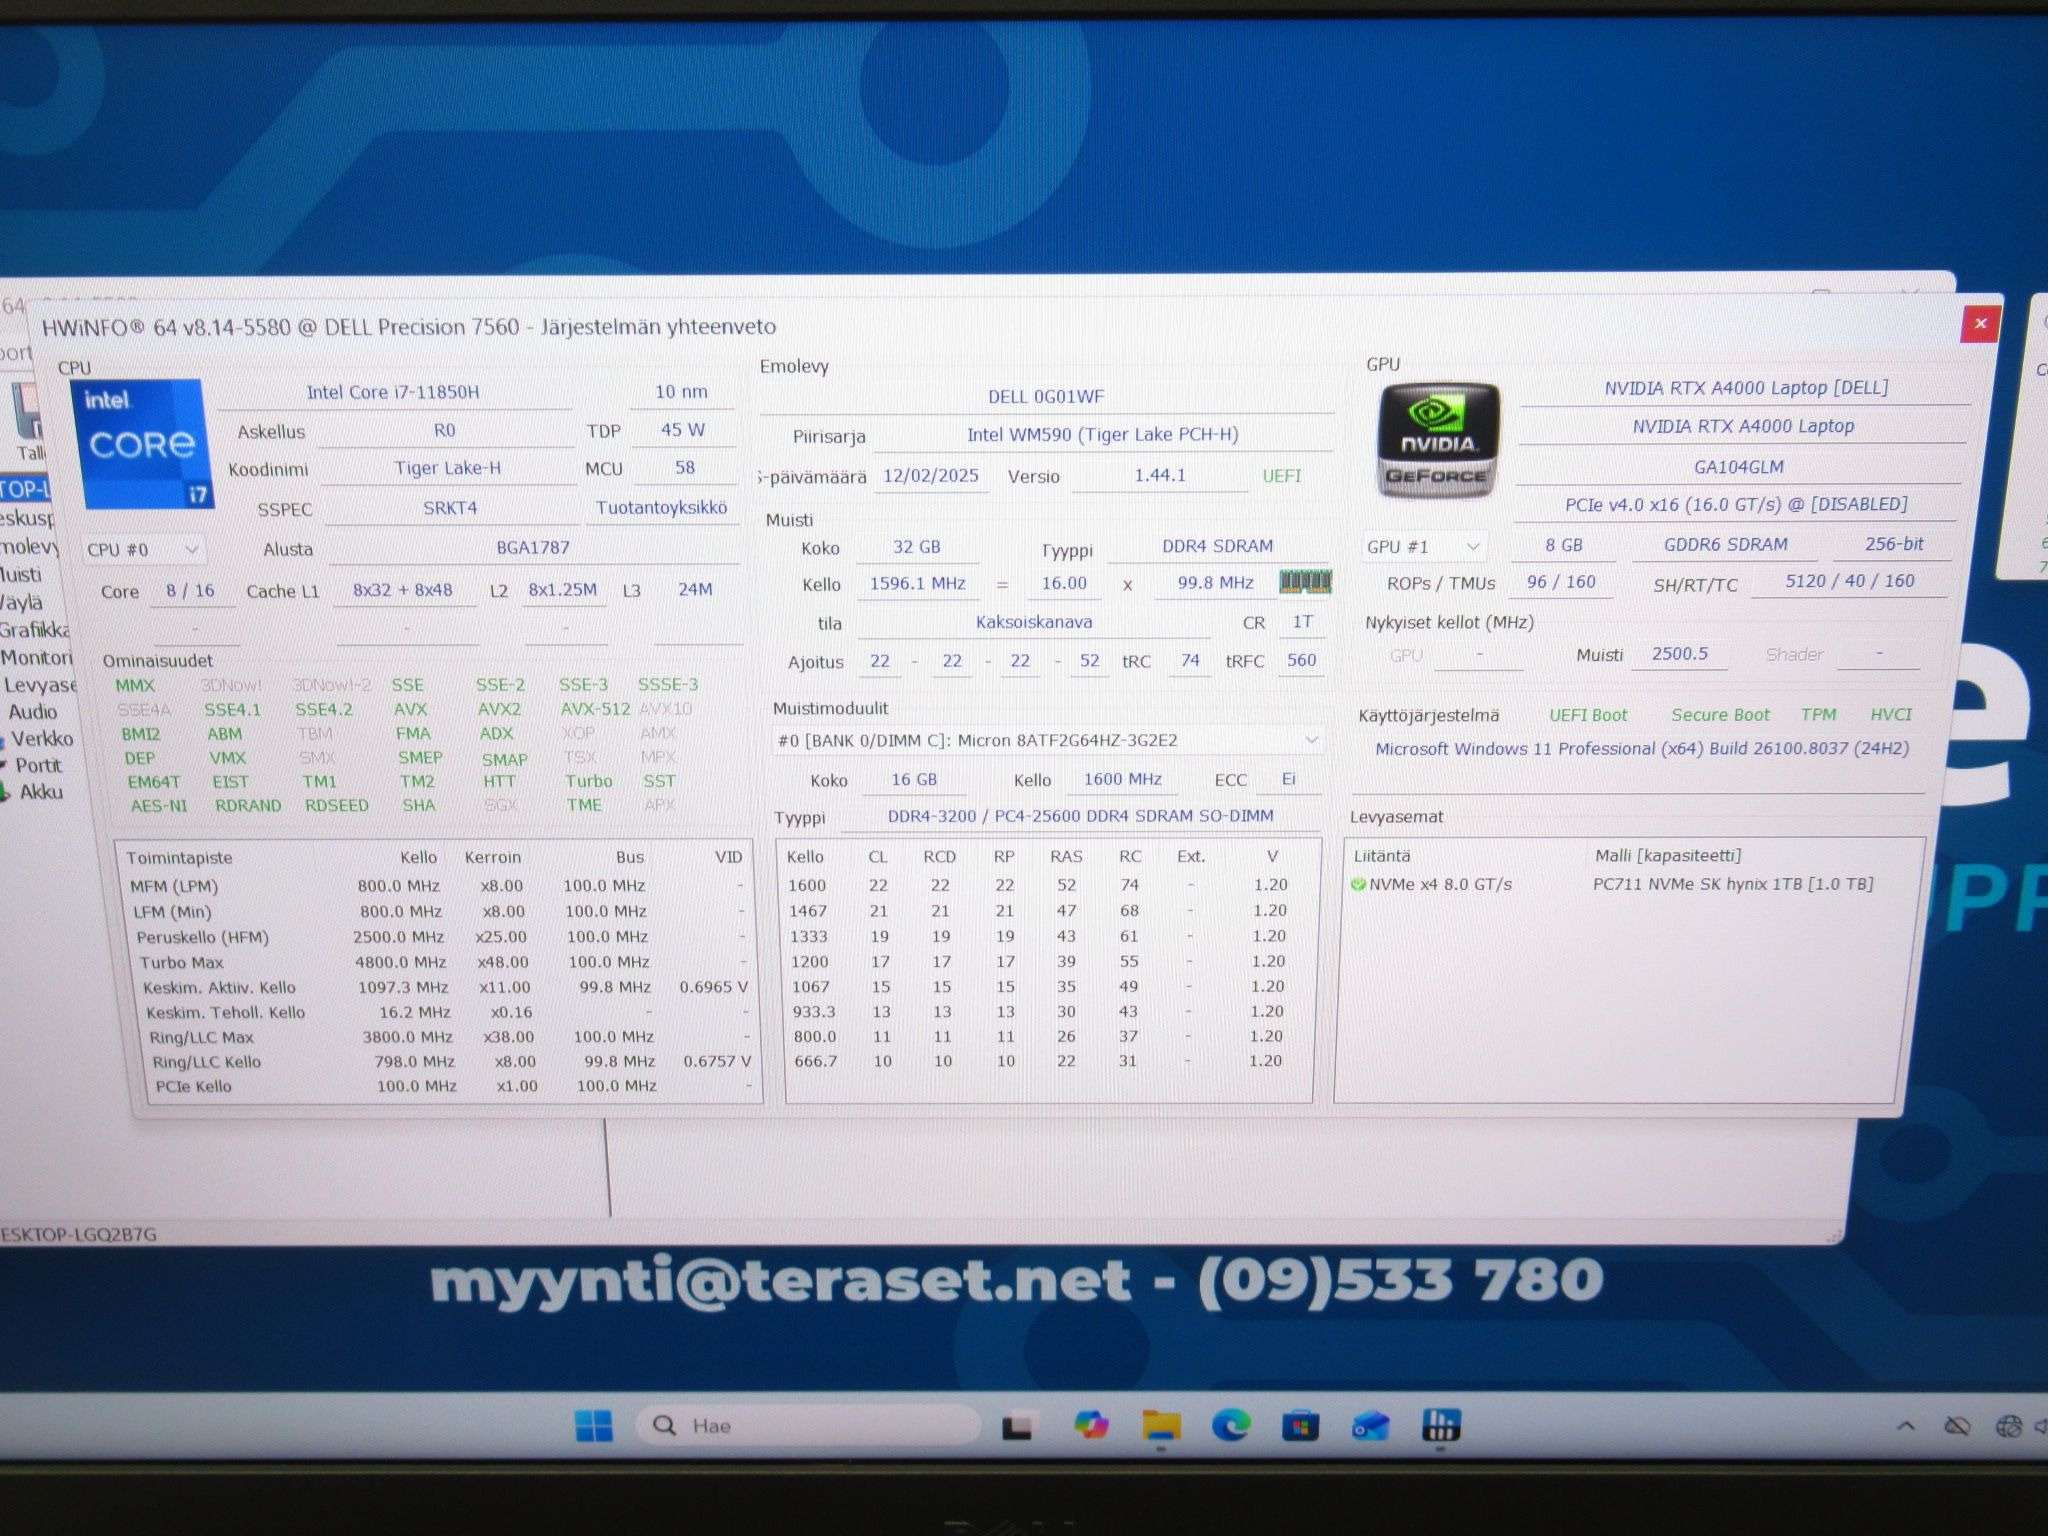The width and height of the screenshot is (2048, 1536).
Task: Click the Peruskello (HFM) row
Action: 442,937
